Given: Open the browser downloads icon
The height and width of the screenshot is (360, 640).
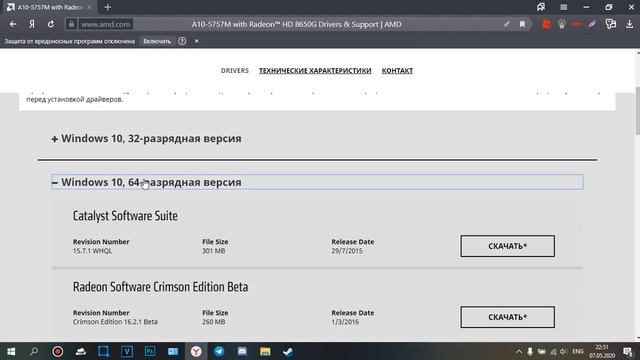Looking at the screenshot, I should (629, 24).
